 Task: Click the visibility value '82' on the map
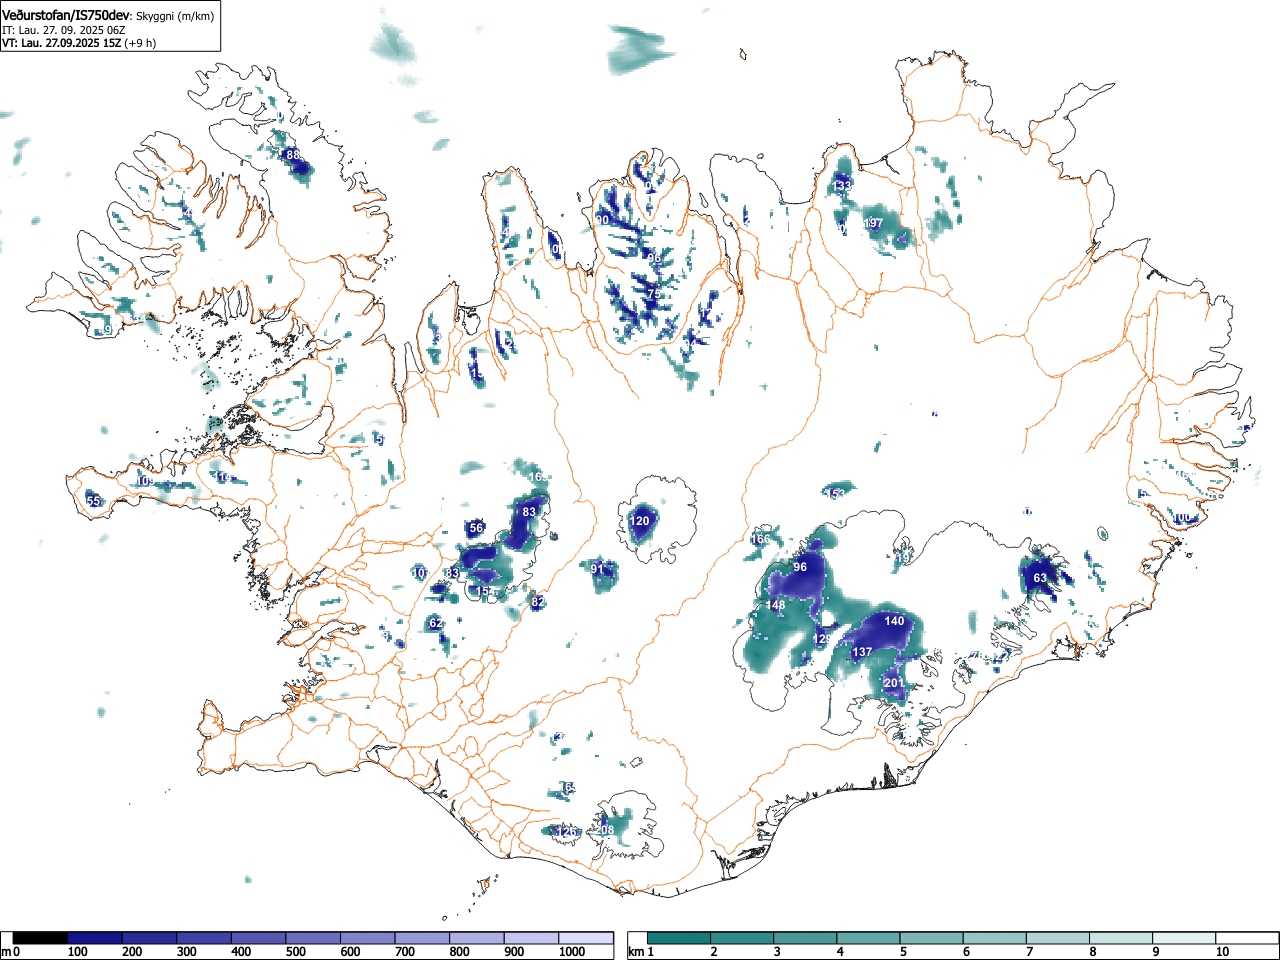click(x=537, y=602)
